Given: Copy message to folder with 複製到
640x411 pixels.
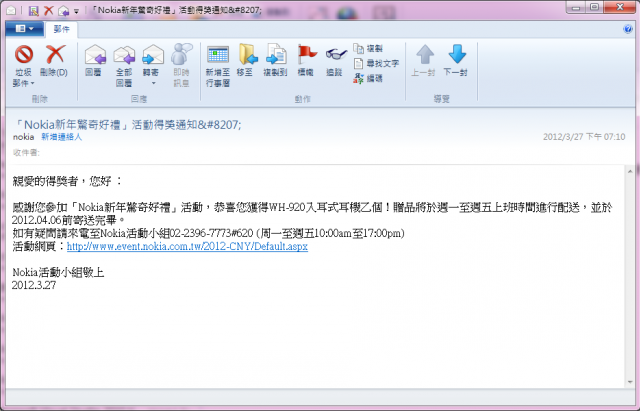Looking at the screenshot, I should pos(276,61).
